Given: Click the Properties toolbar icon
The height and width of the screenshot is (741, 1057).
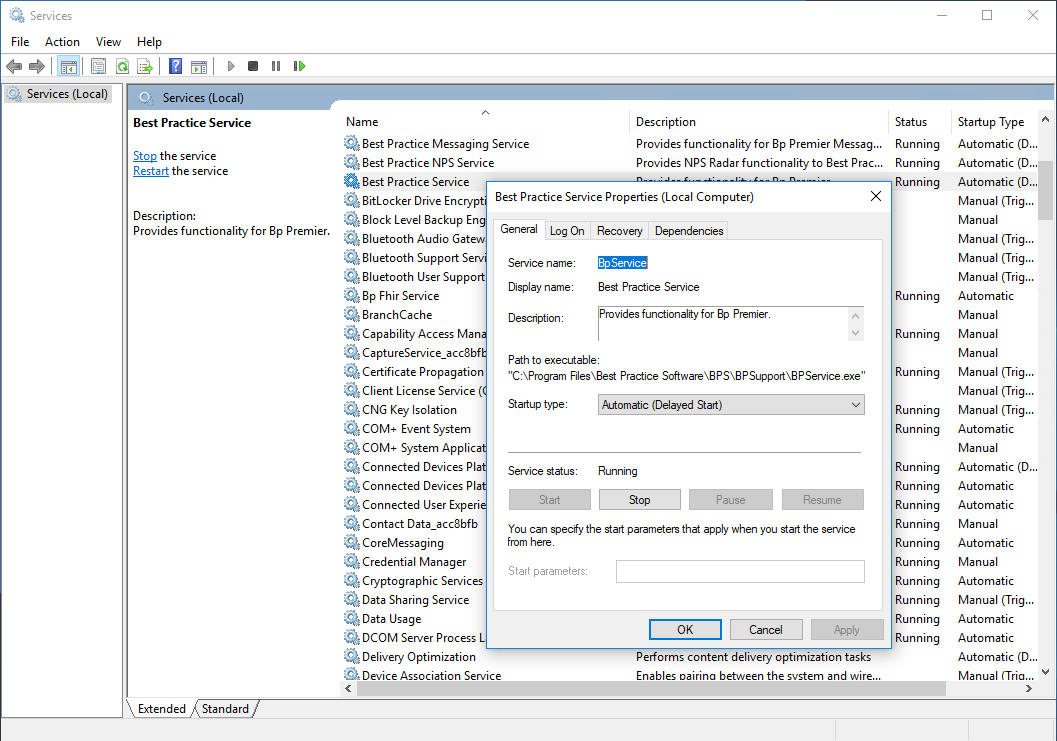Looking at the screenshot, I should [x=98, y=66].
